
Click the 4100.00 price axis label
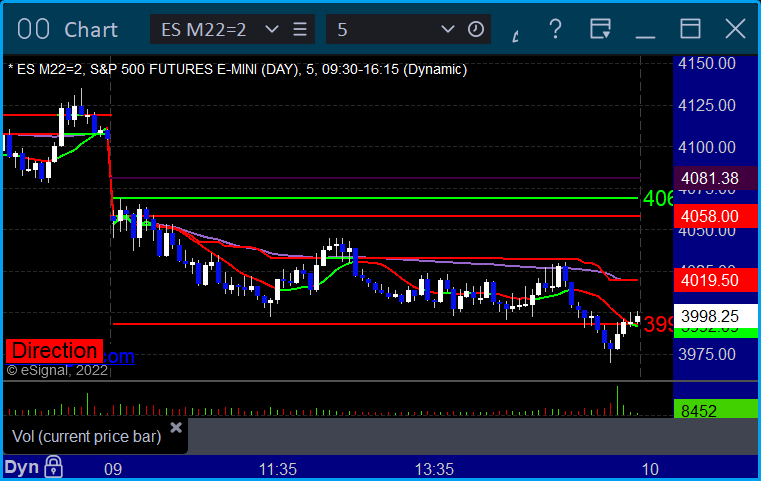(x=707, y=147)
